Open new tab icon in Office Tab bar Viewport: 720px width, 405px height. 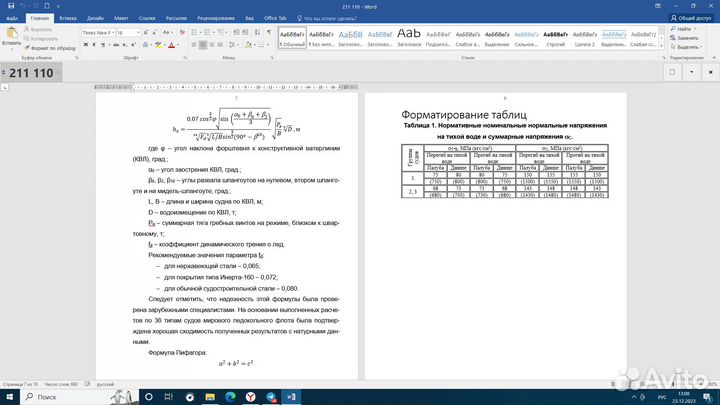(x=672, y=72)
